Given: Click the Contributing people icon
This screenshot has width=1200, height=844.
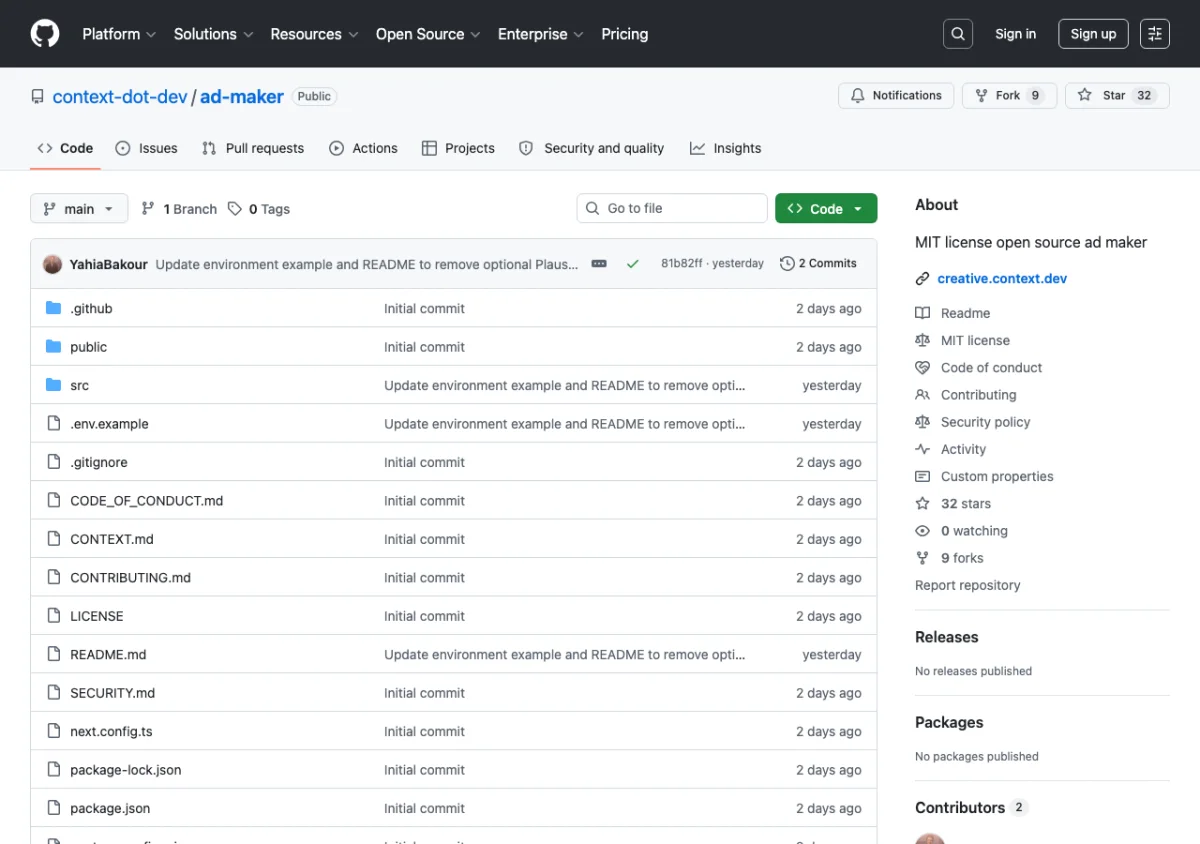Looking at the screenshot, I should 923,395.
